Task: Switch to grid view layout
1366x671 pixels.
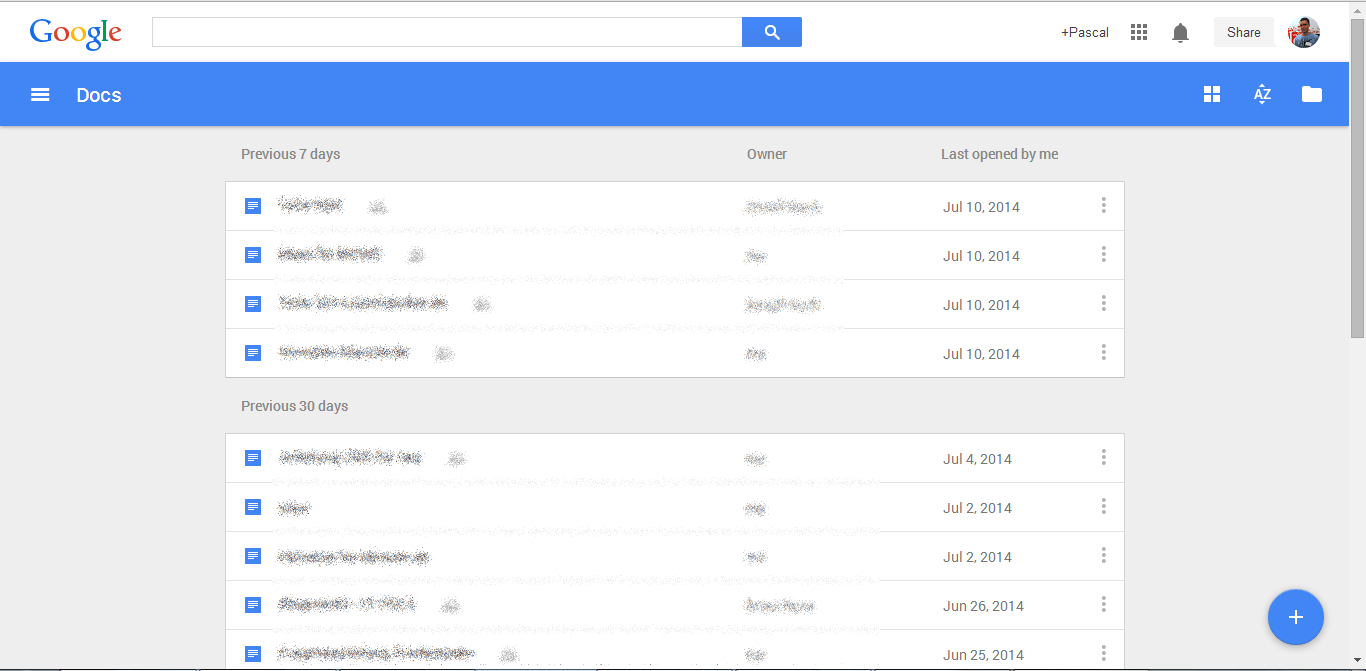Action: tap(1212, 94)
